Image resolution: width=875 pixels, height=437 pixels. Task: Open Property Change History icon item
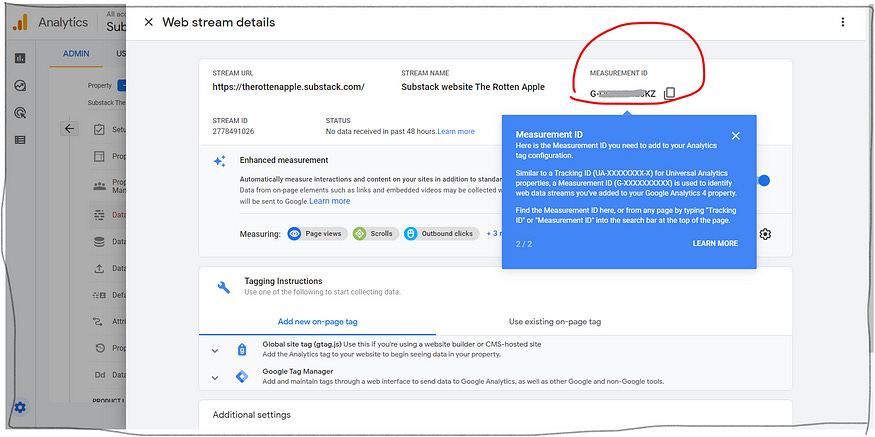[99, 348]
